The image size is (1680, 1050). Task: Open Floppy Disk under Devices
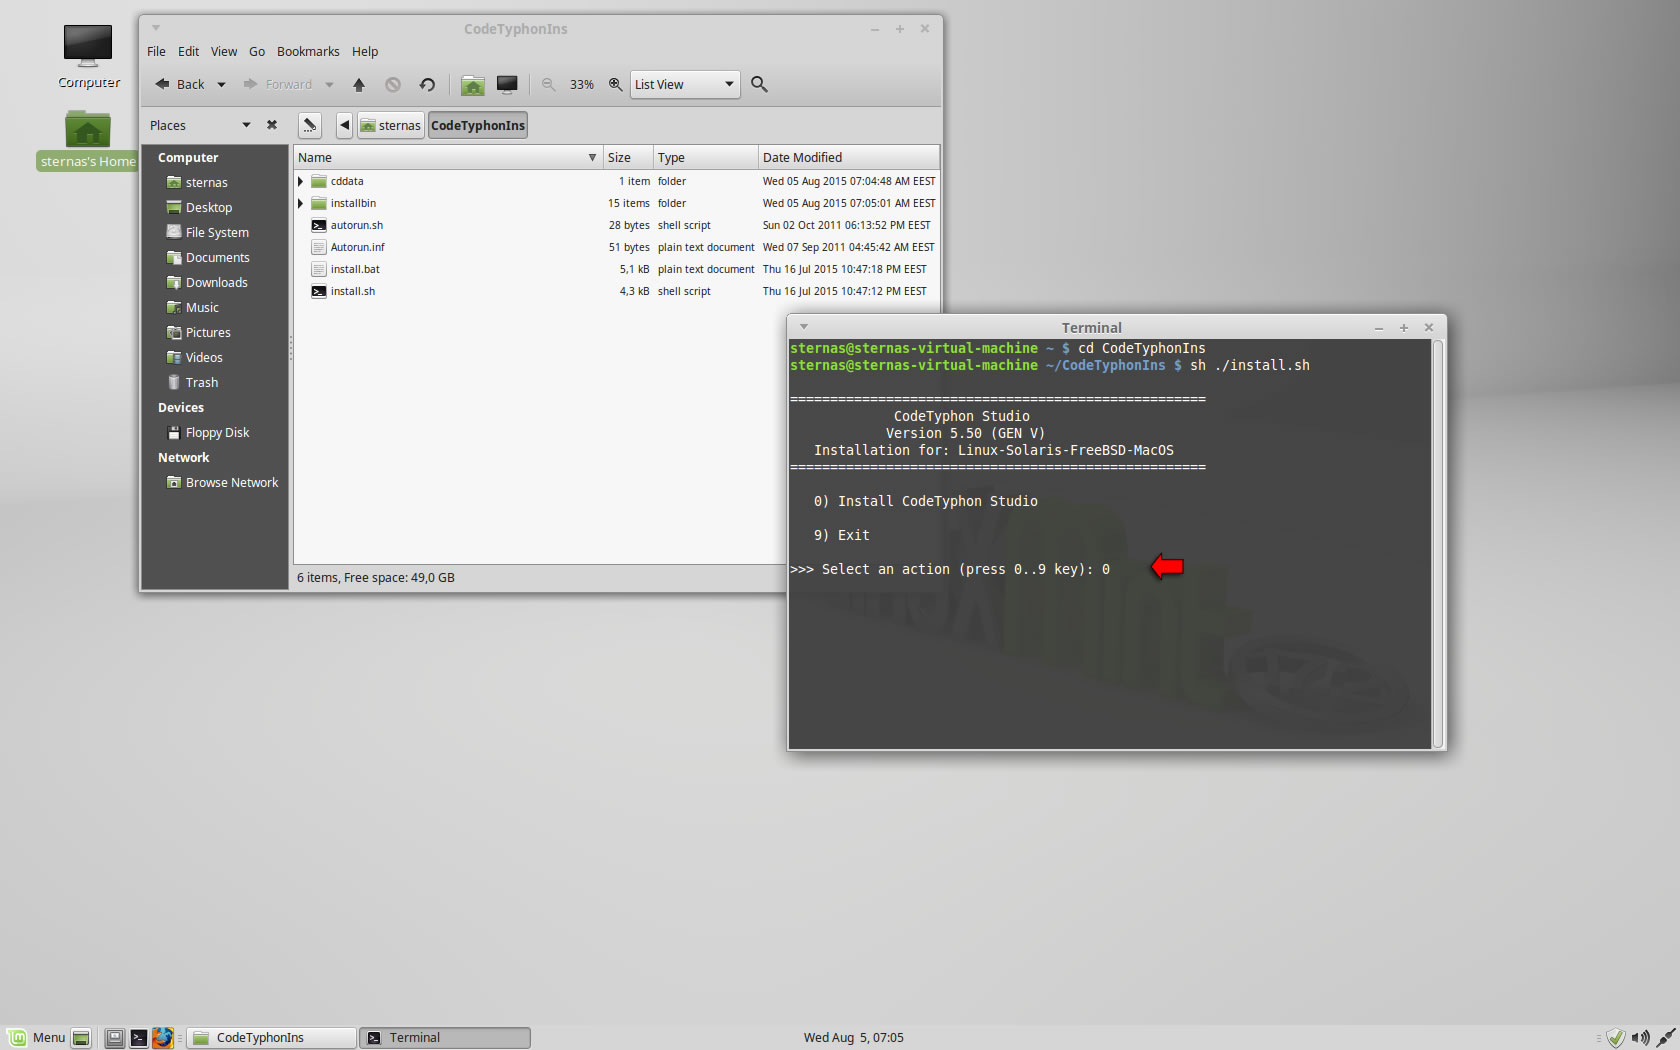(218, 432)
